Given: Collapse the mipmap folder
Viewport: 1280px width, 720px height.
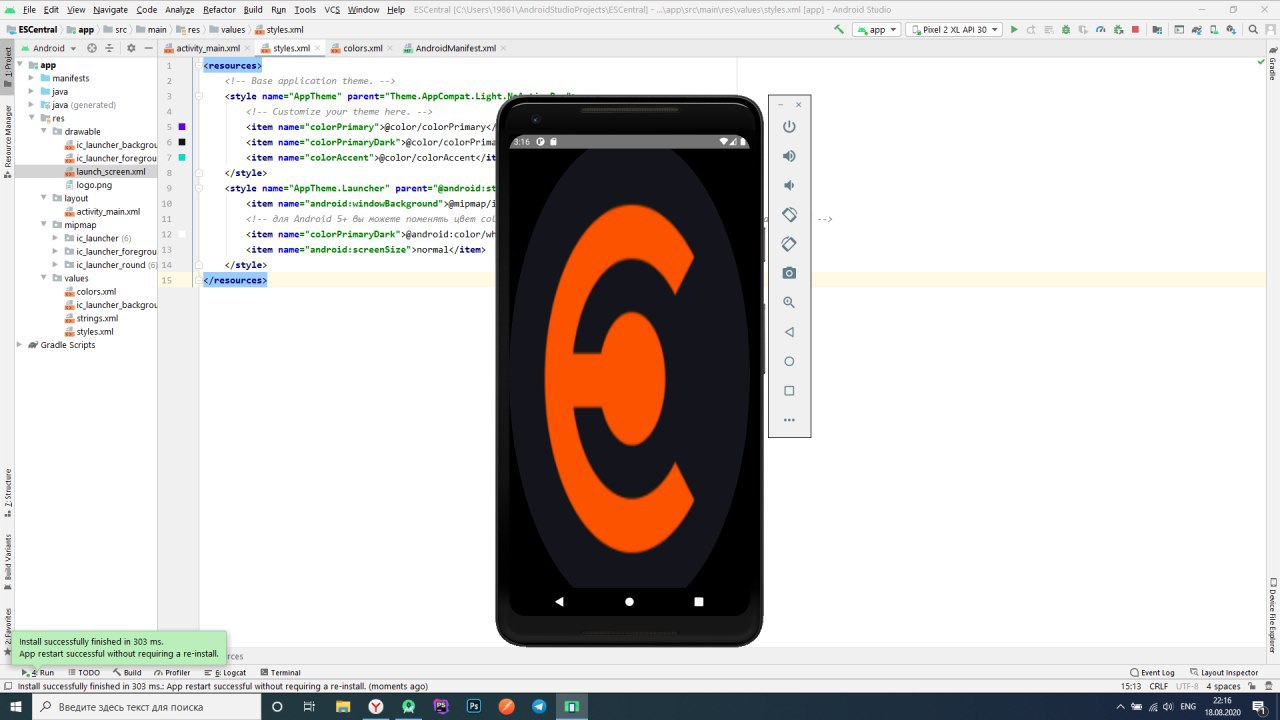Looking at the screenshot, I should coord(45,225).
